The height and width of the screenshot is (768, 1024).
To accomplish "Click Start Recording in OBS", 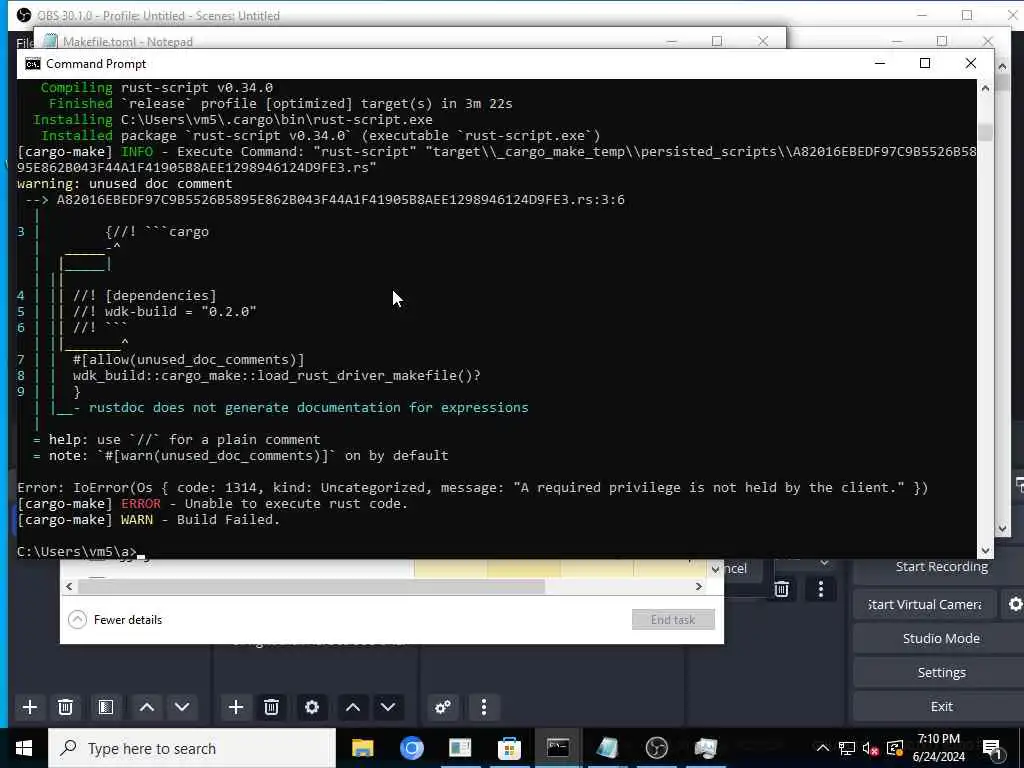I will pyautogui.click(x=941, y=567).
